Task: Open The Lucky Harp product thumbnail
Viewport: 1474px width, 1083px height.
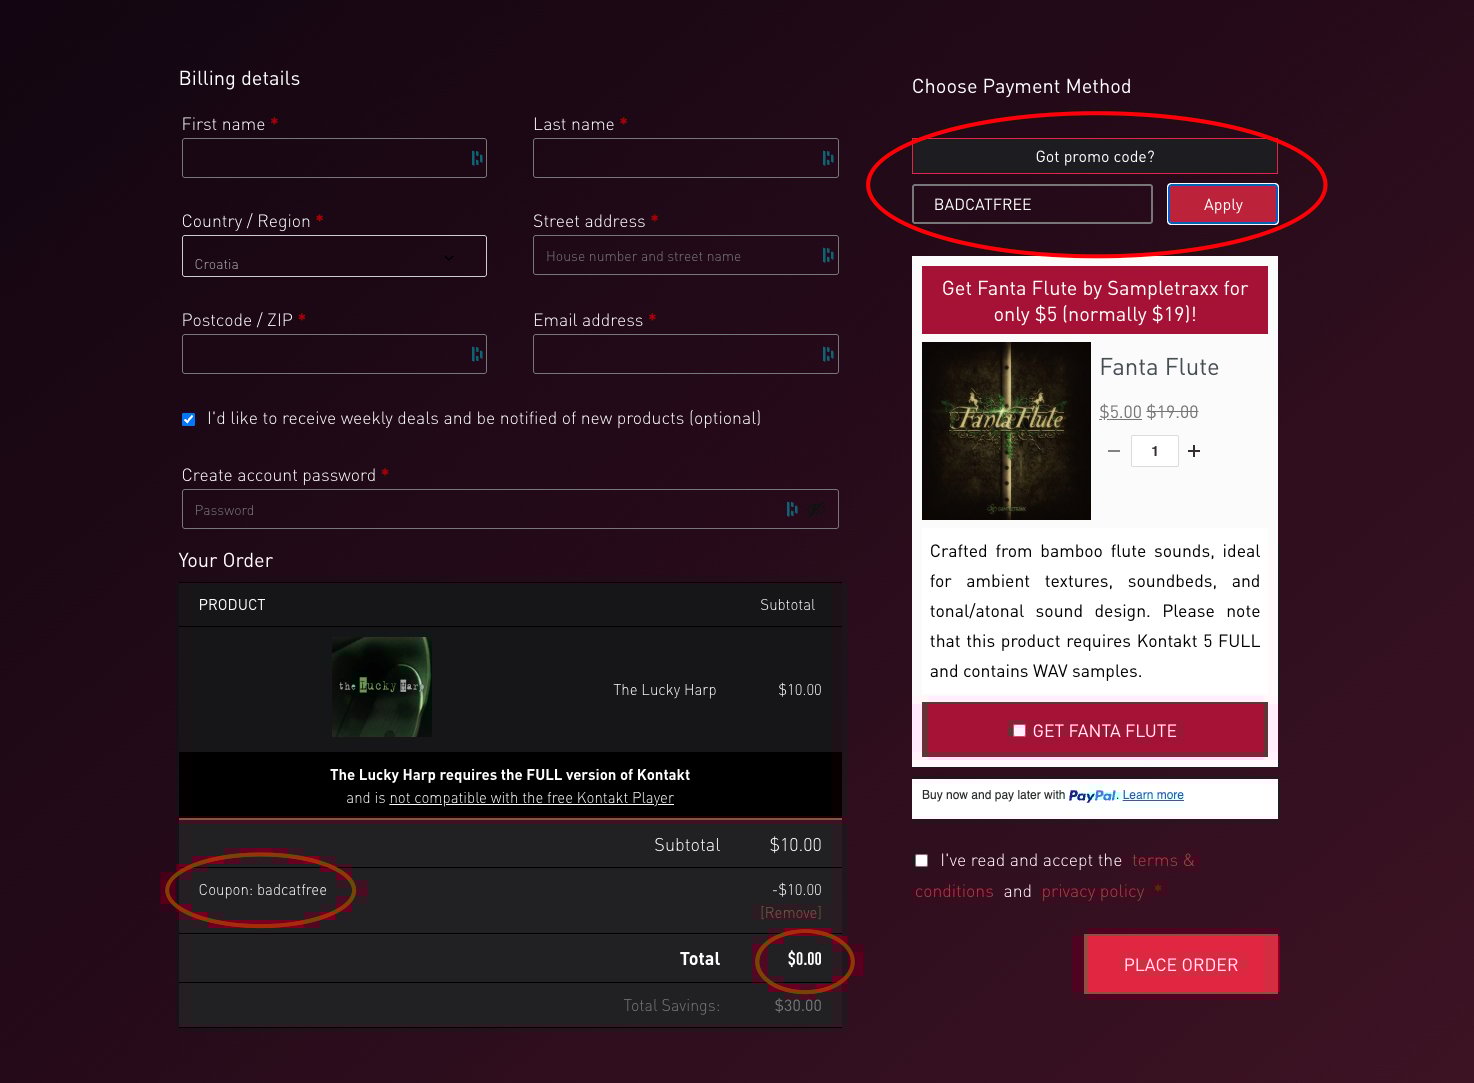Action: click(x=381, y=687)
